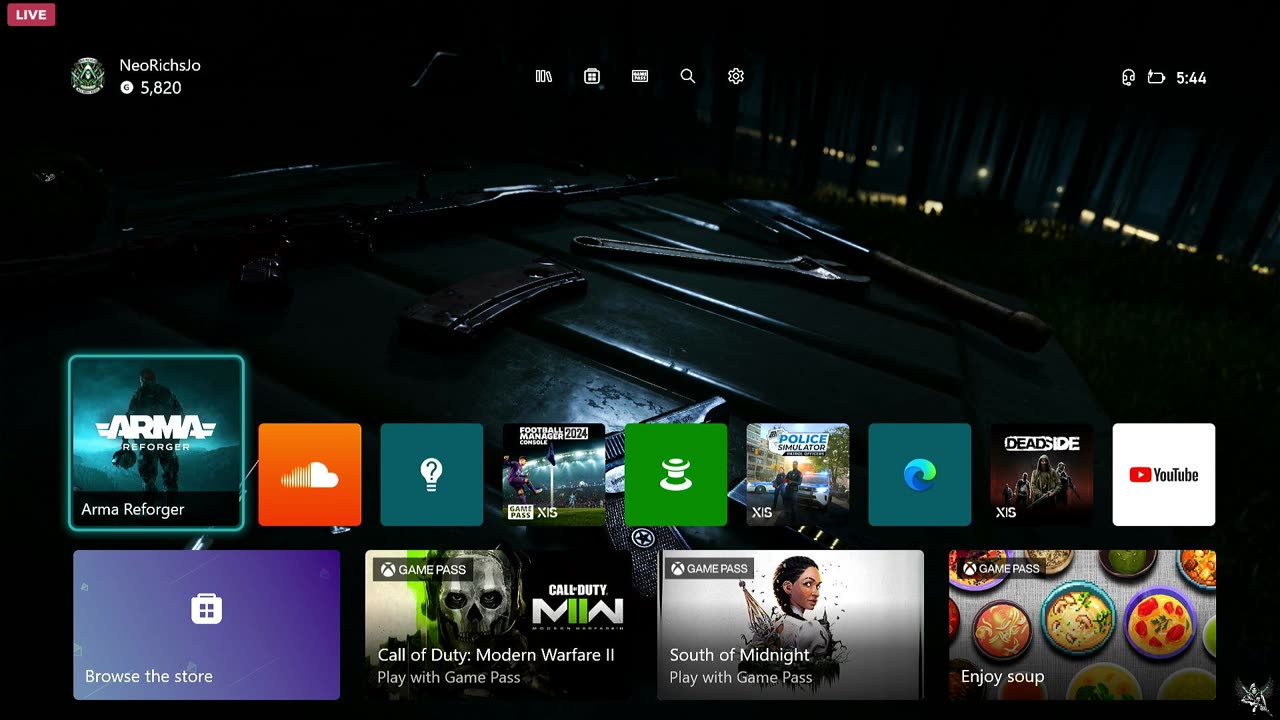Click the controller battery icon
The width and height of the screenshot is (1280, 720).
[x=1157, y=77]
